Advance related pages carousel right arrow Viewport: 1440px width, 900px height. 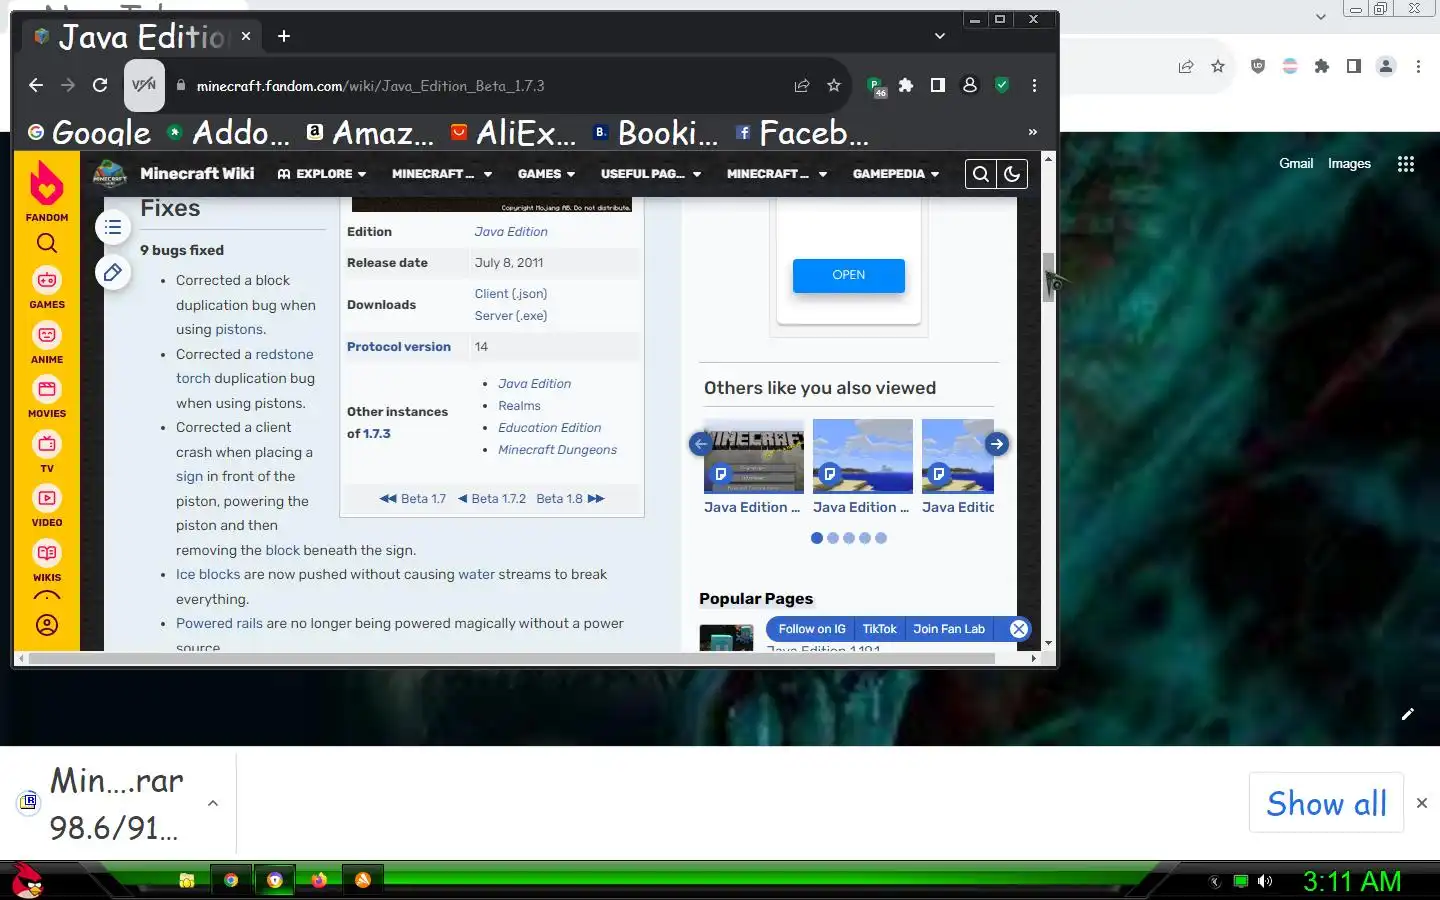[997, 444]
